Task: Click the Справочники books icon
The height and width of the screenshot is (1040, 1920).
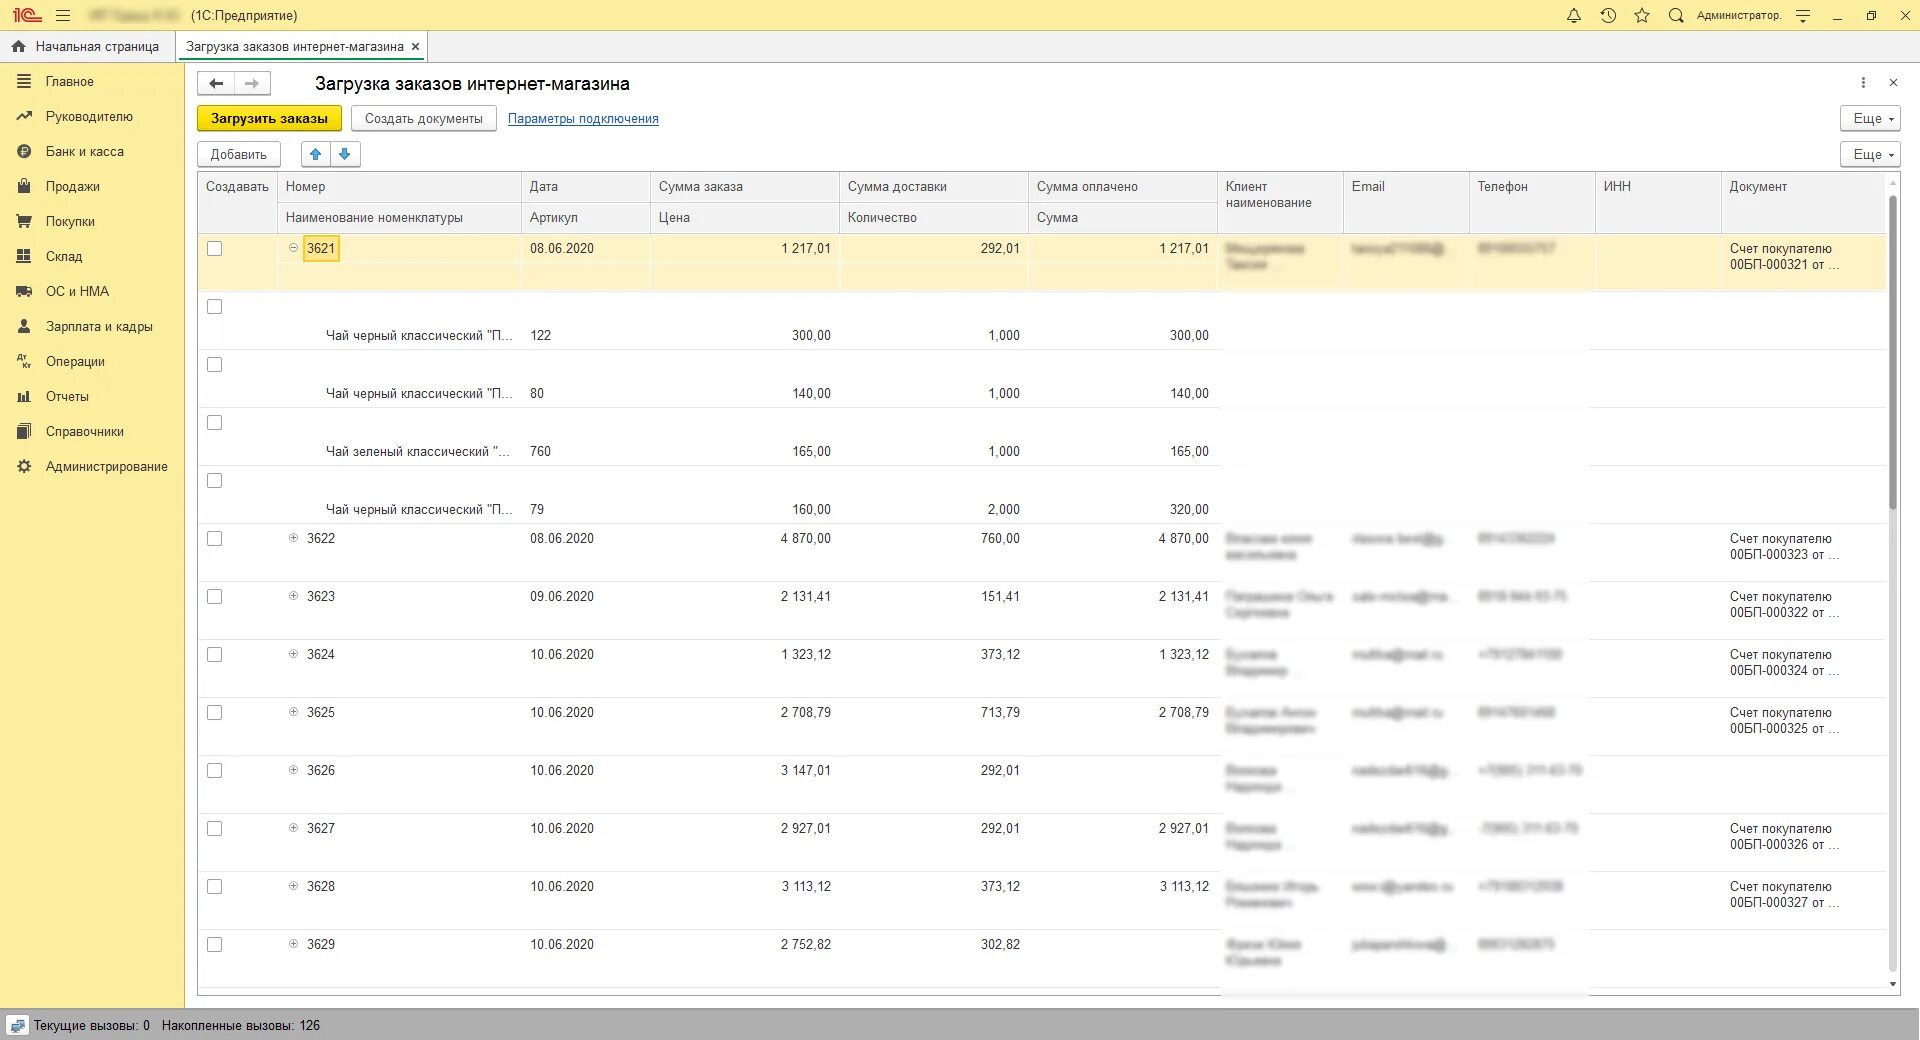Action: (x=24, y=431)
